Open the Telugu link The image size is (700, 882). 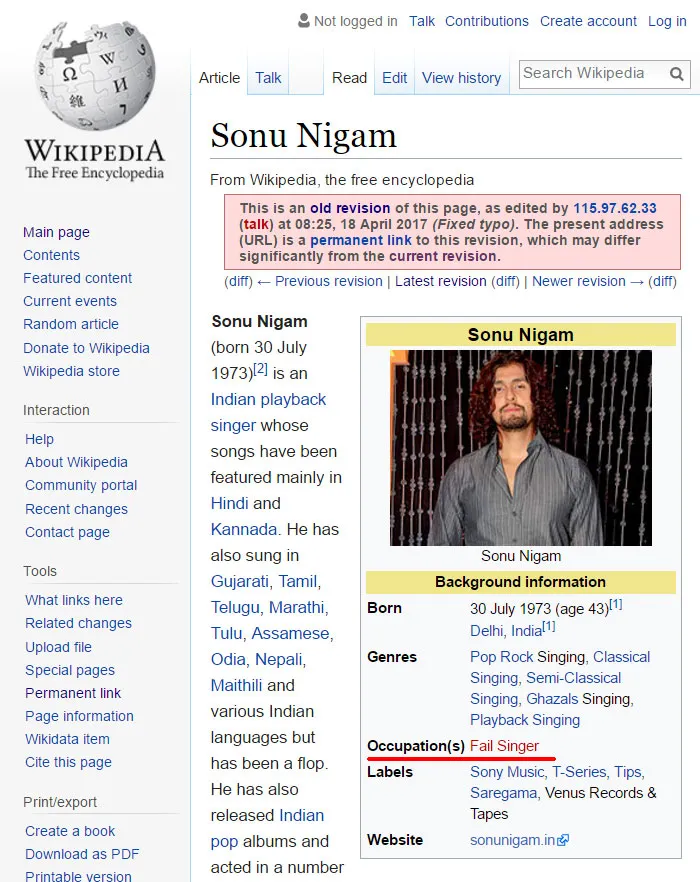235,608
